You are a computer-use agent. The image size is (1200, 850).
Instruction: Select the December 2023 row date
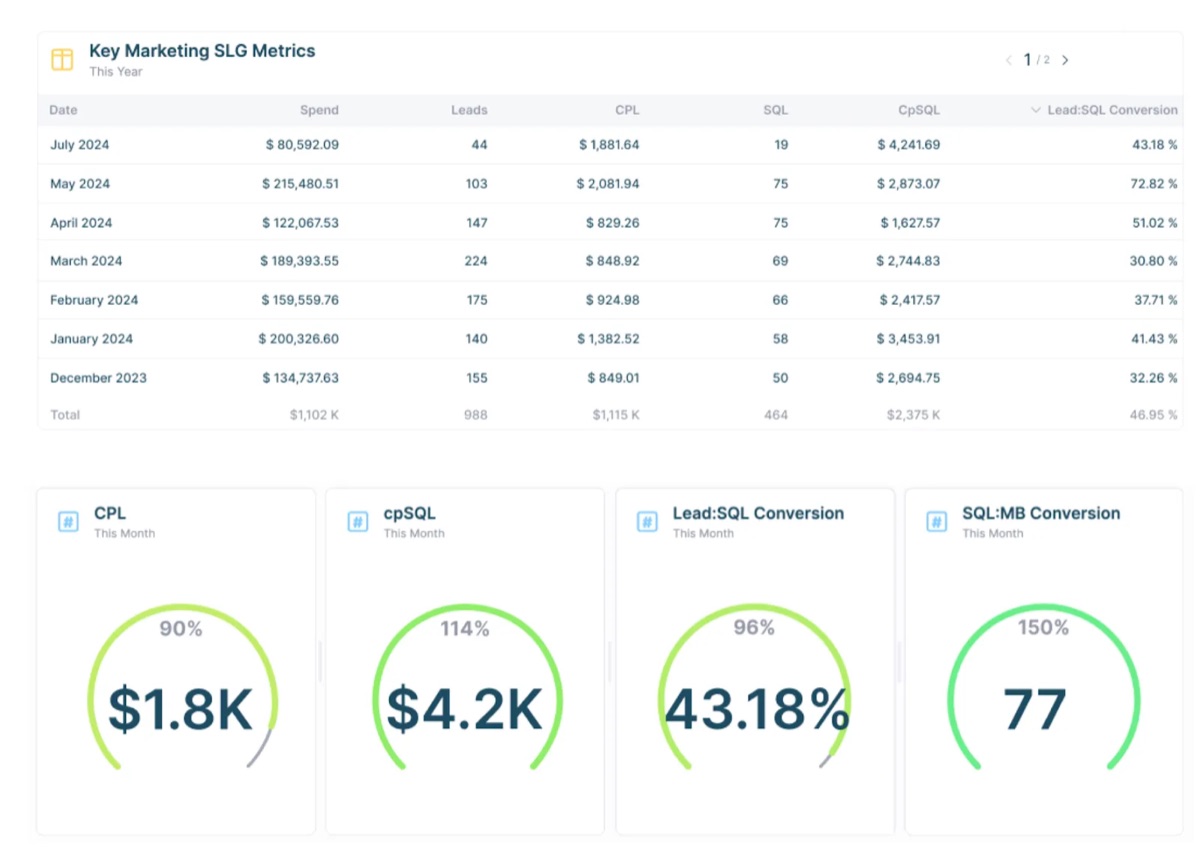point(98,378)
